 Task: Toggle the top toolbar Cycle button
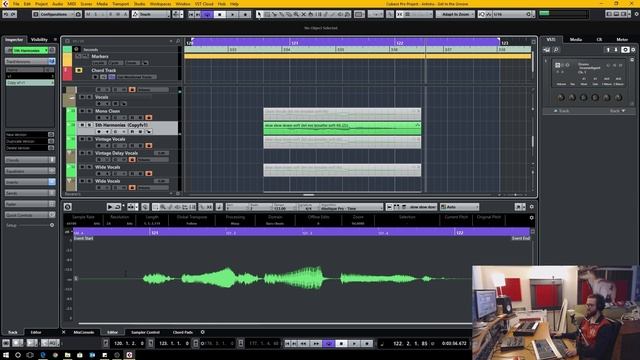click(x=207, y=14)
